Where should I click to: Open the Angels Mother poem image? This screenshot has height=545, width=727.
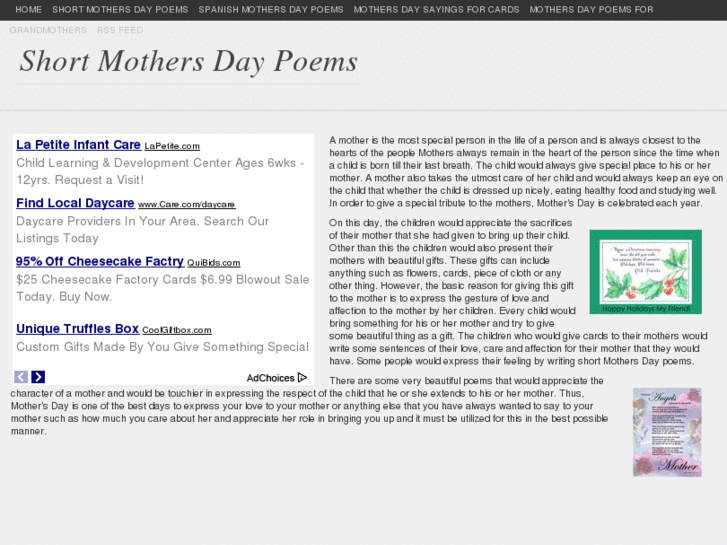[x=667, y=432]
